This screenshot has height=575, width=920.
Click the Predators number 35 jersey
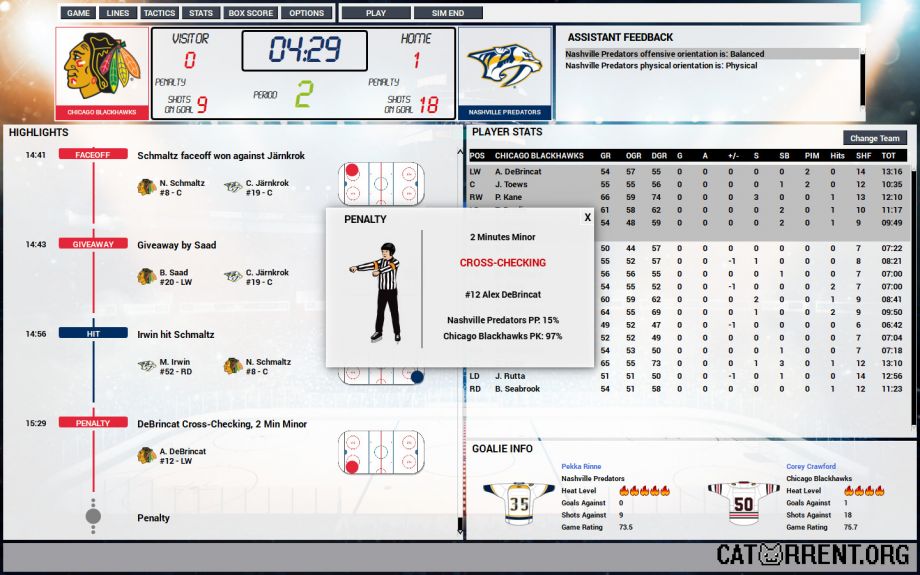click(x=519, y=502)
